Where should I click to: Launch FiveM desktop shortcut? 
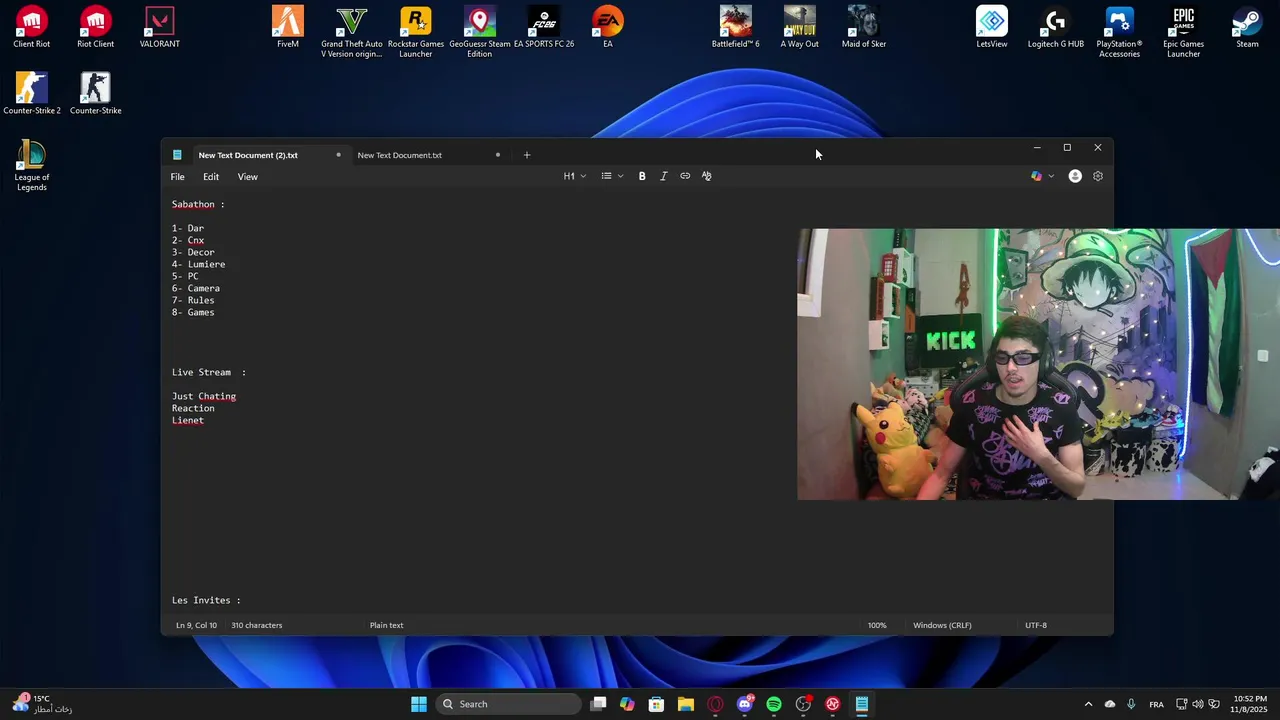tap(288, 27)
